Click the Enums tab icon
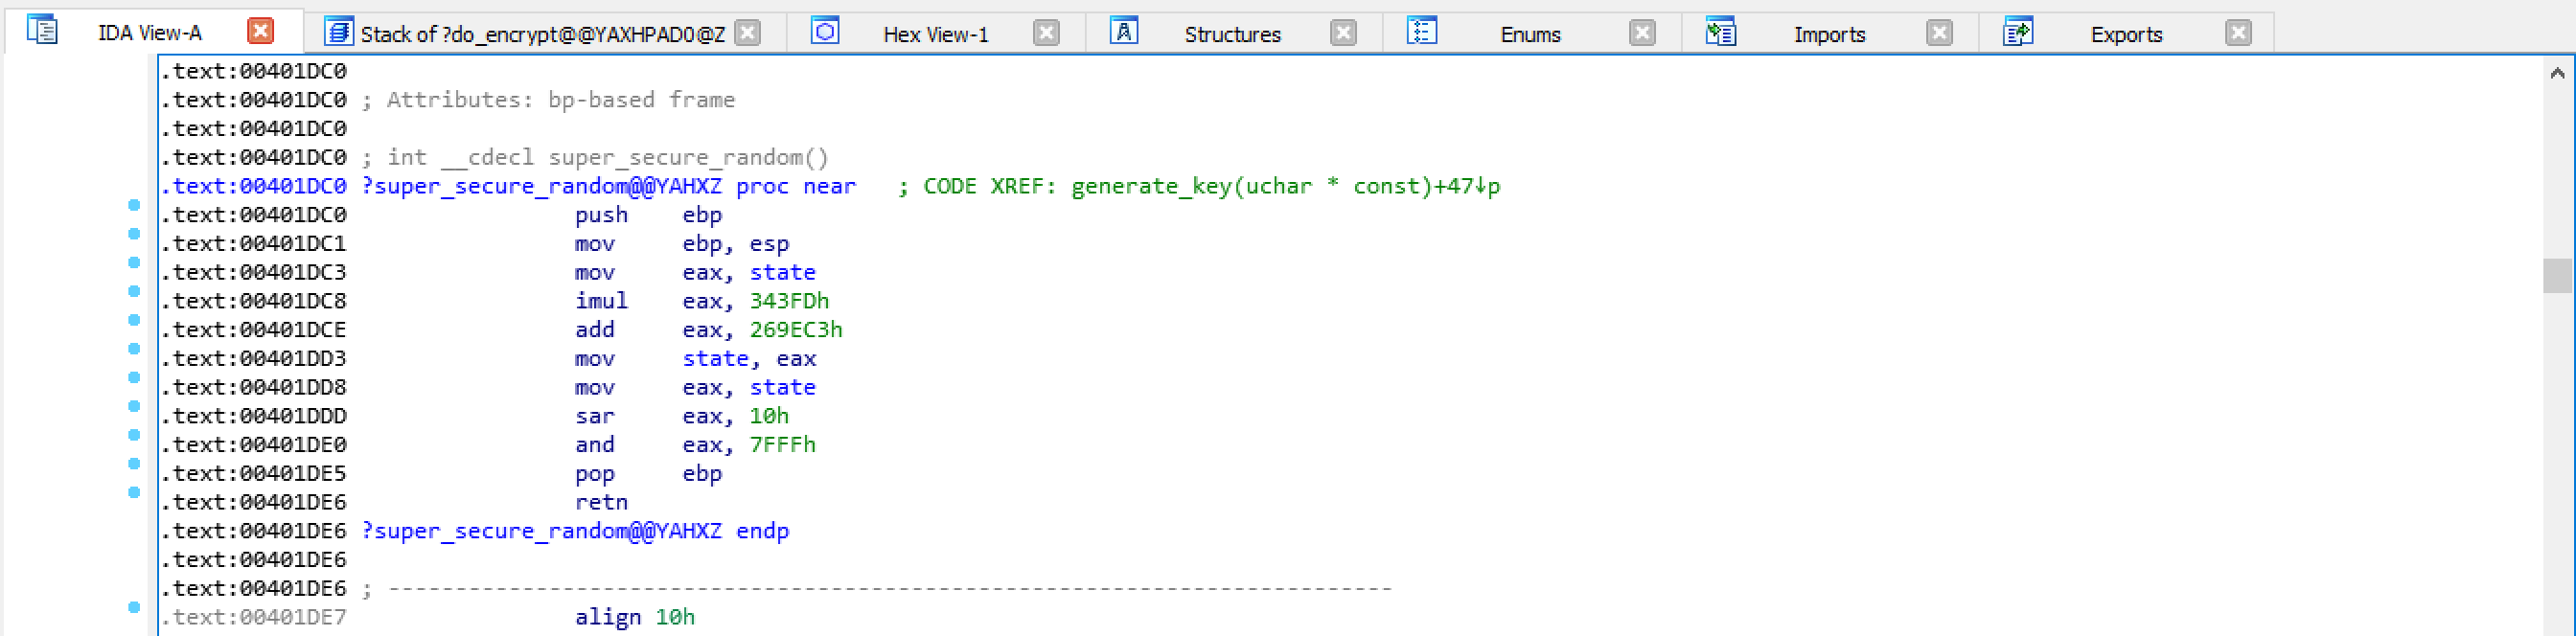 [1422, 31]
